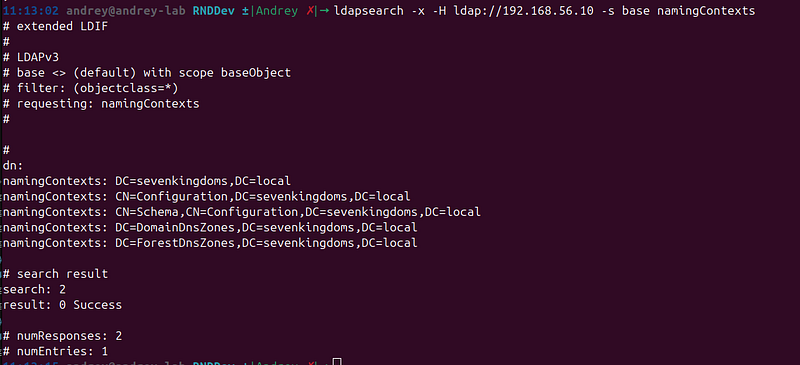The width and height of the screenshot is (800, 365).
Task: Click the DC=DomainDnsZones naming context line
Action: point(210,227)
